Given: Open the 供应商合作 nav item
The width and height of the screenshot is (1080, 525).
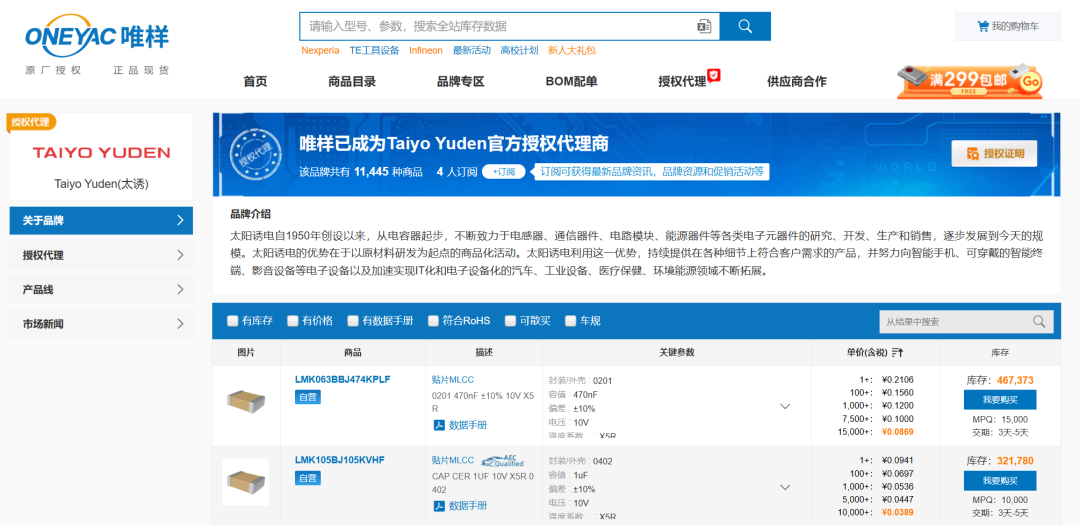Looking at the screenshot, I should pyautogui.click(x=797, y=81).
